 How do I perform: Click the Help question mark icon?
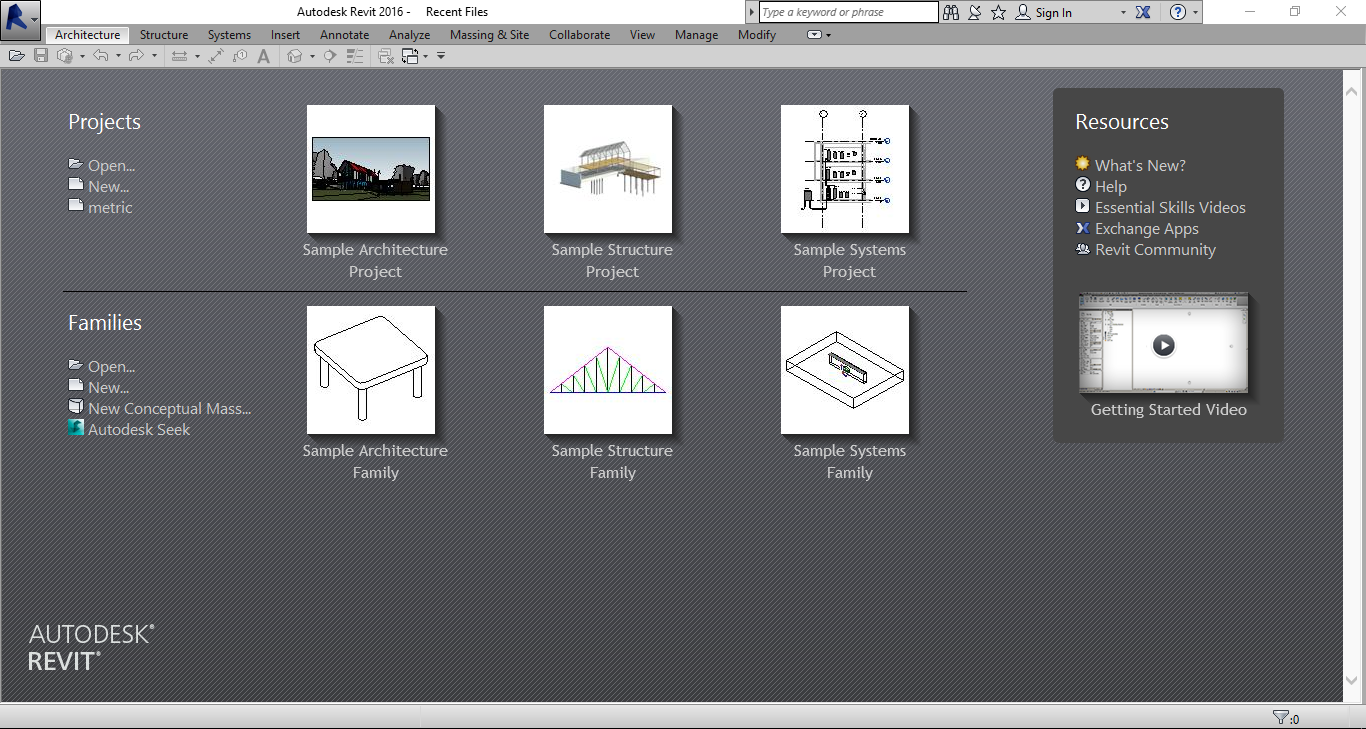tap(1178, 12)
